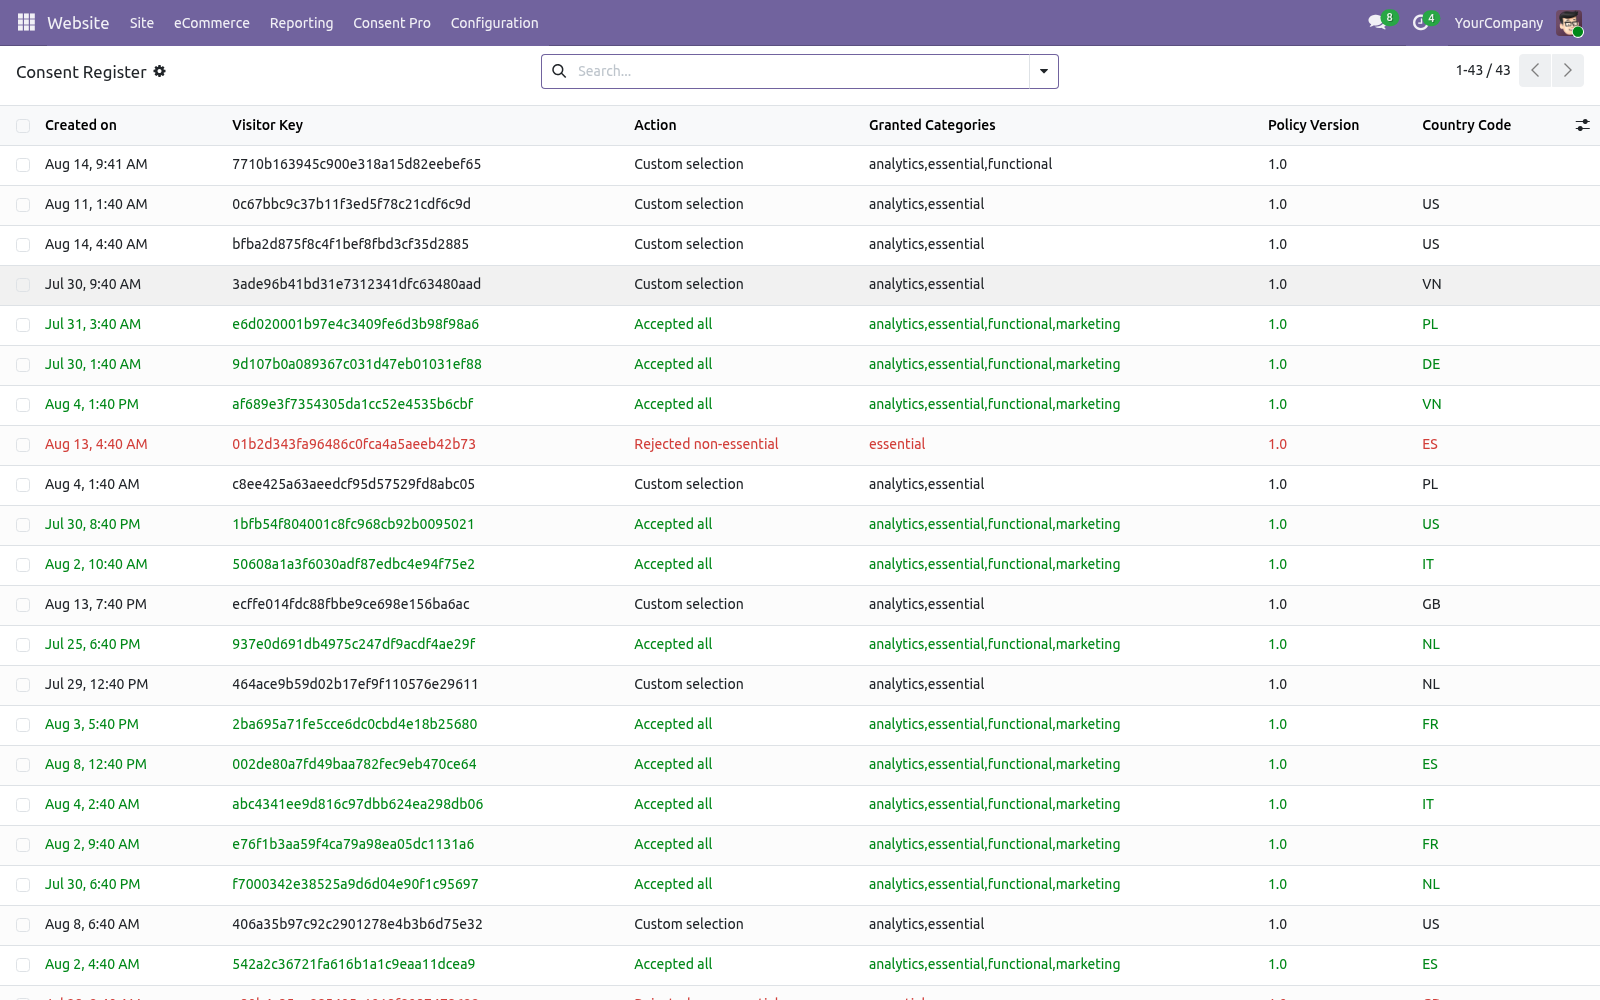The width and height of the screenshot is (1600, 1000).
Task: Open the optional columns adjuster
Action: 1582,125
